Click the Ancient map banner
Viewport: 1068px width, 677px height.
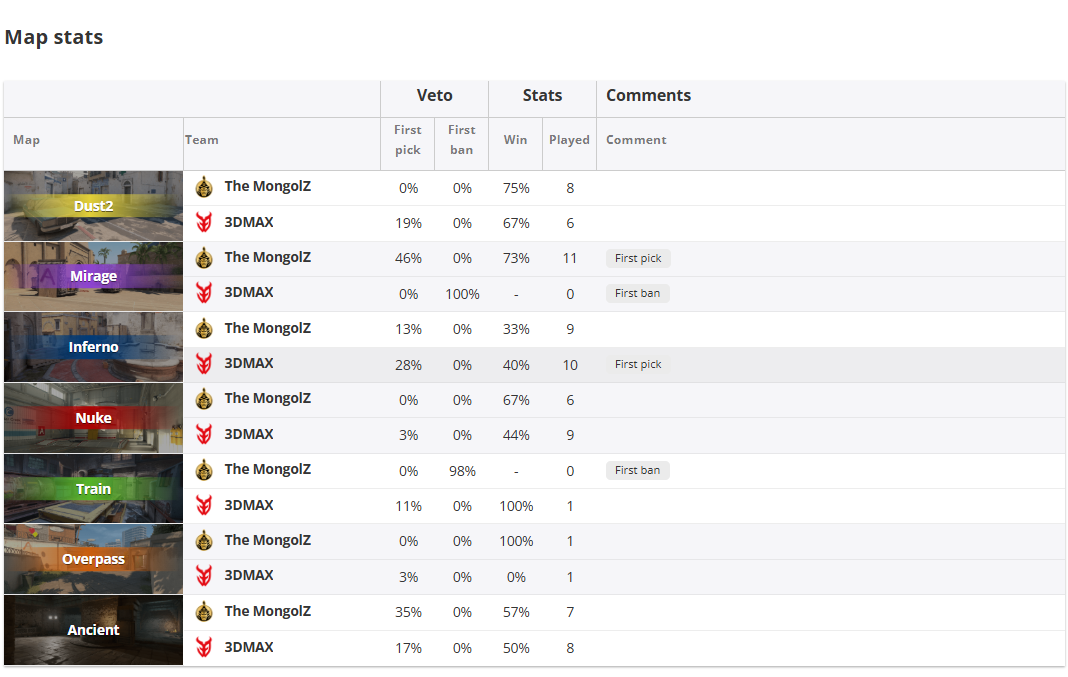pos(93,630)
